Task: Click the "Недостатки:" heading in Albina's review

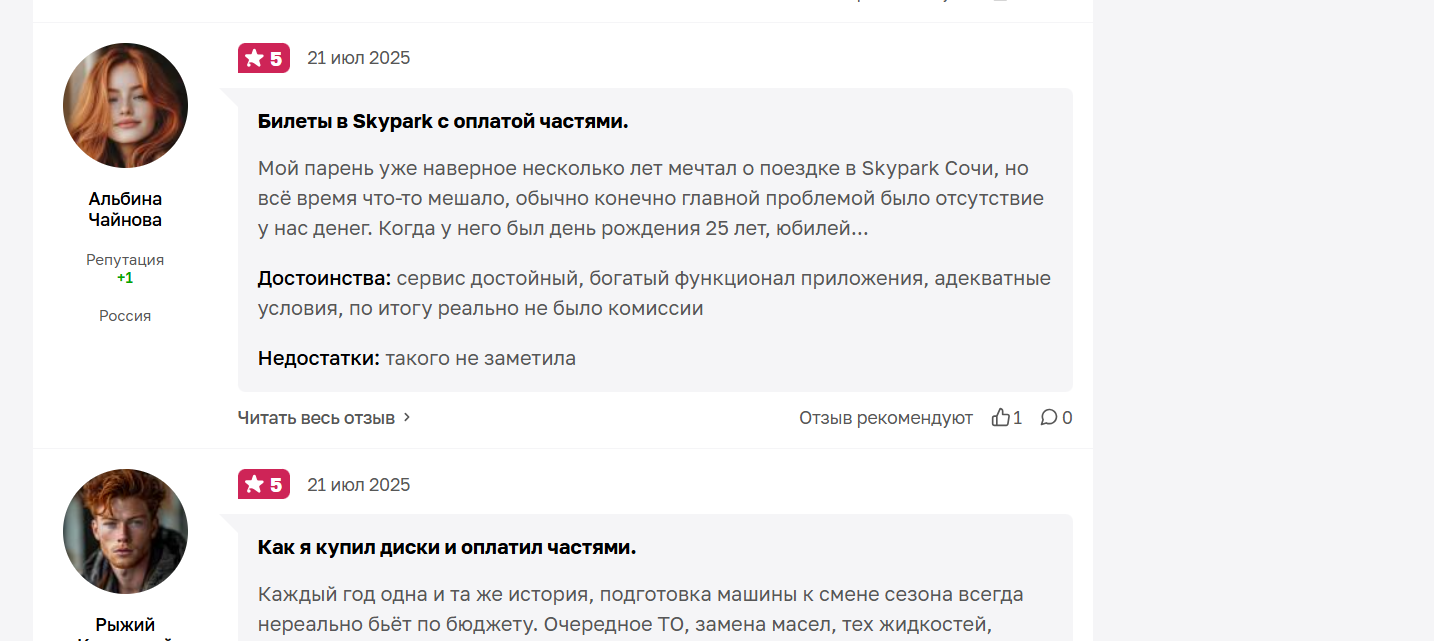Action: pos(319,358)
